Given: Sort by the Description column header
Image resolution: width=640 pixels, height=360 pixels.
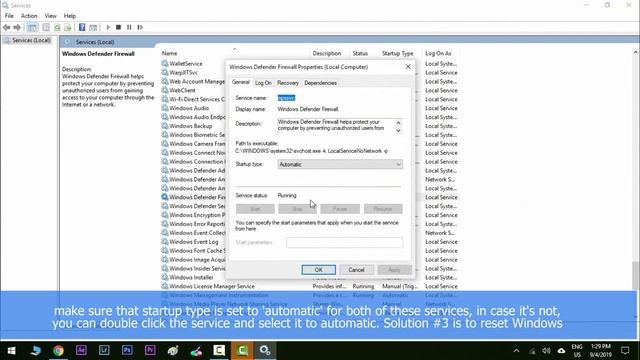Looking at the screenshot, I should click(x=327, y=53).
